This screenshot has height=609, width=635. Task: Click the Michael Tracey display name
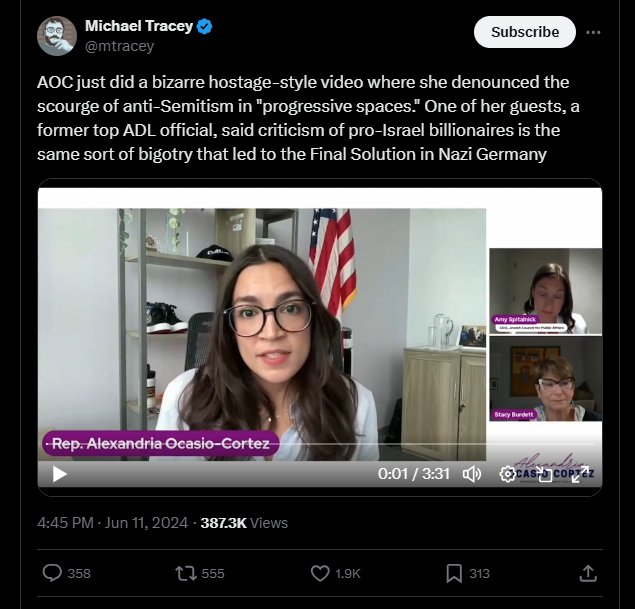[x=139, y=26]
